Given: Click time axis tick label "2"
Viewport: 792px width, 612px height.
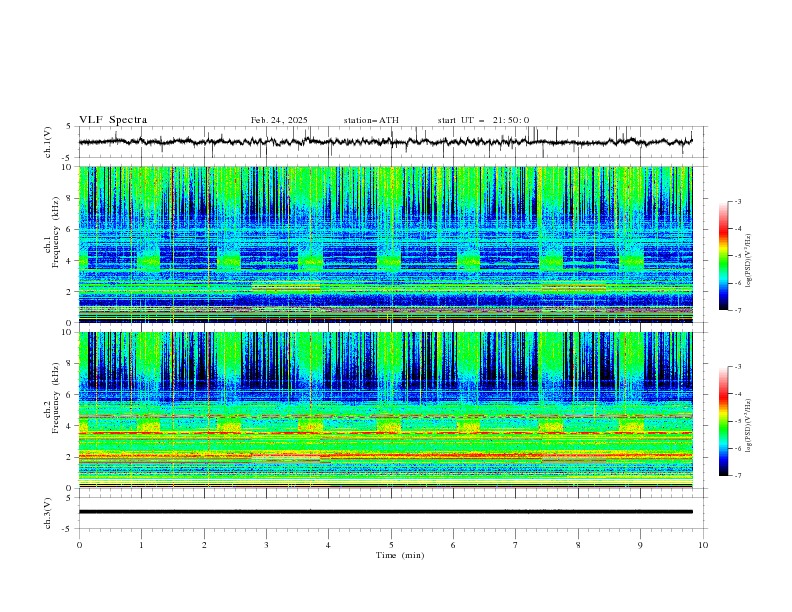Looking at the screenshot, I should pyautogui.click(x=204, y=545).
